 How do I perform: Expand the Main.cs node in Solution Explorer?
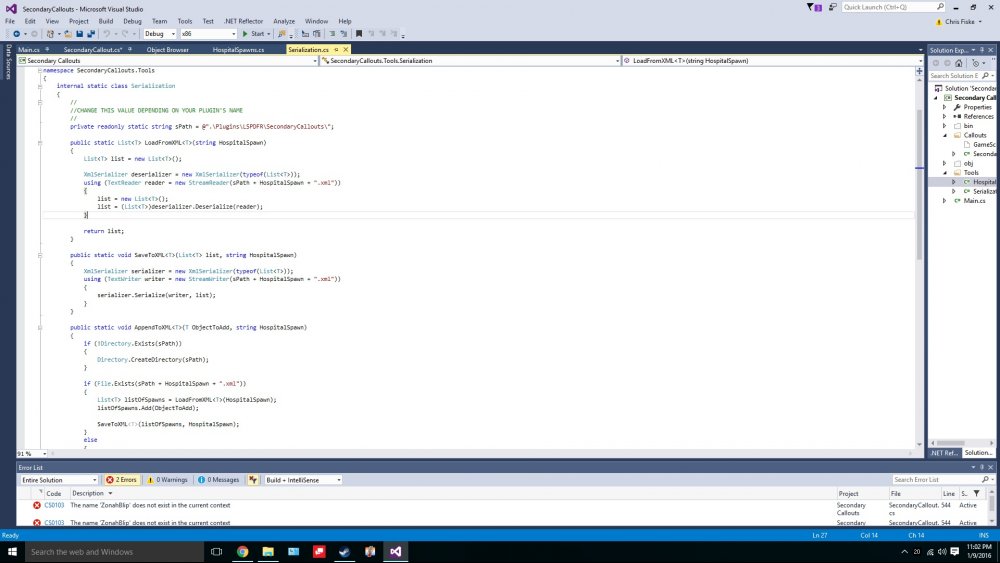(945, 201)
